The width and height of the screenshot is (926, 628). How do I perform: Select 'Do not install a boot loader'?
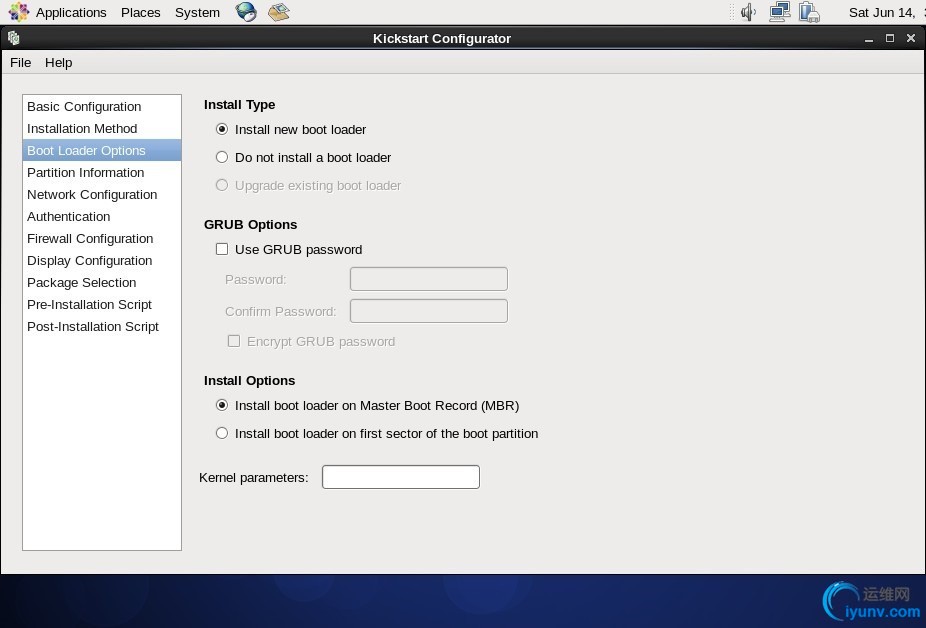(222, 157)
